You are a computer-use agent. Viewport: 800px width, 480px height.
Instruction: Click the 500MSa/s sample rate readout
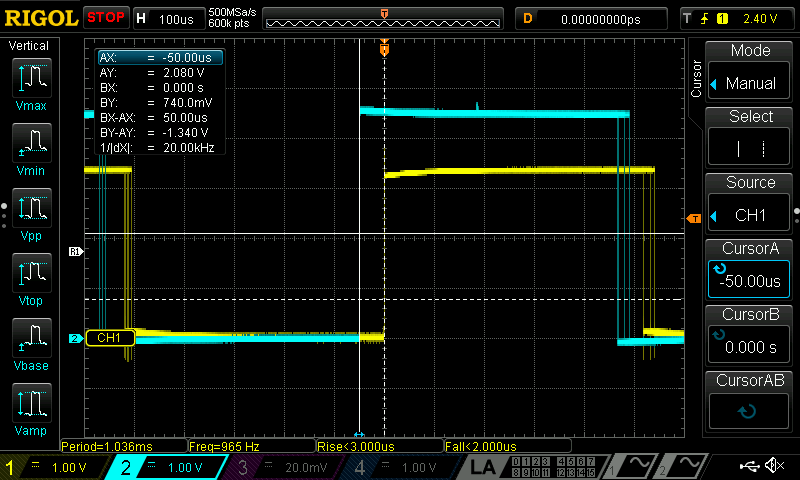[x=232, y=13]
